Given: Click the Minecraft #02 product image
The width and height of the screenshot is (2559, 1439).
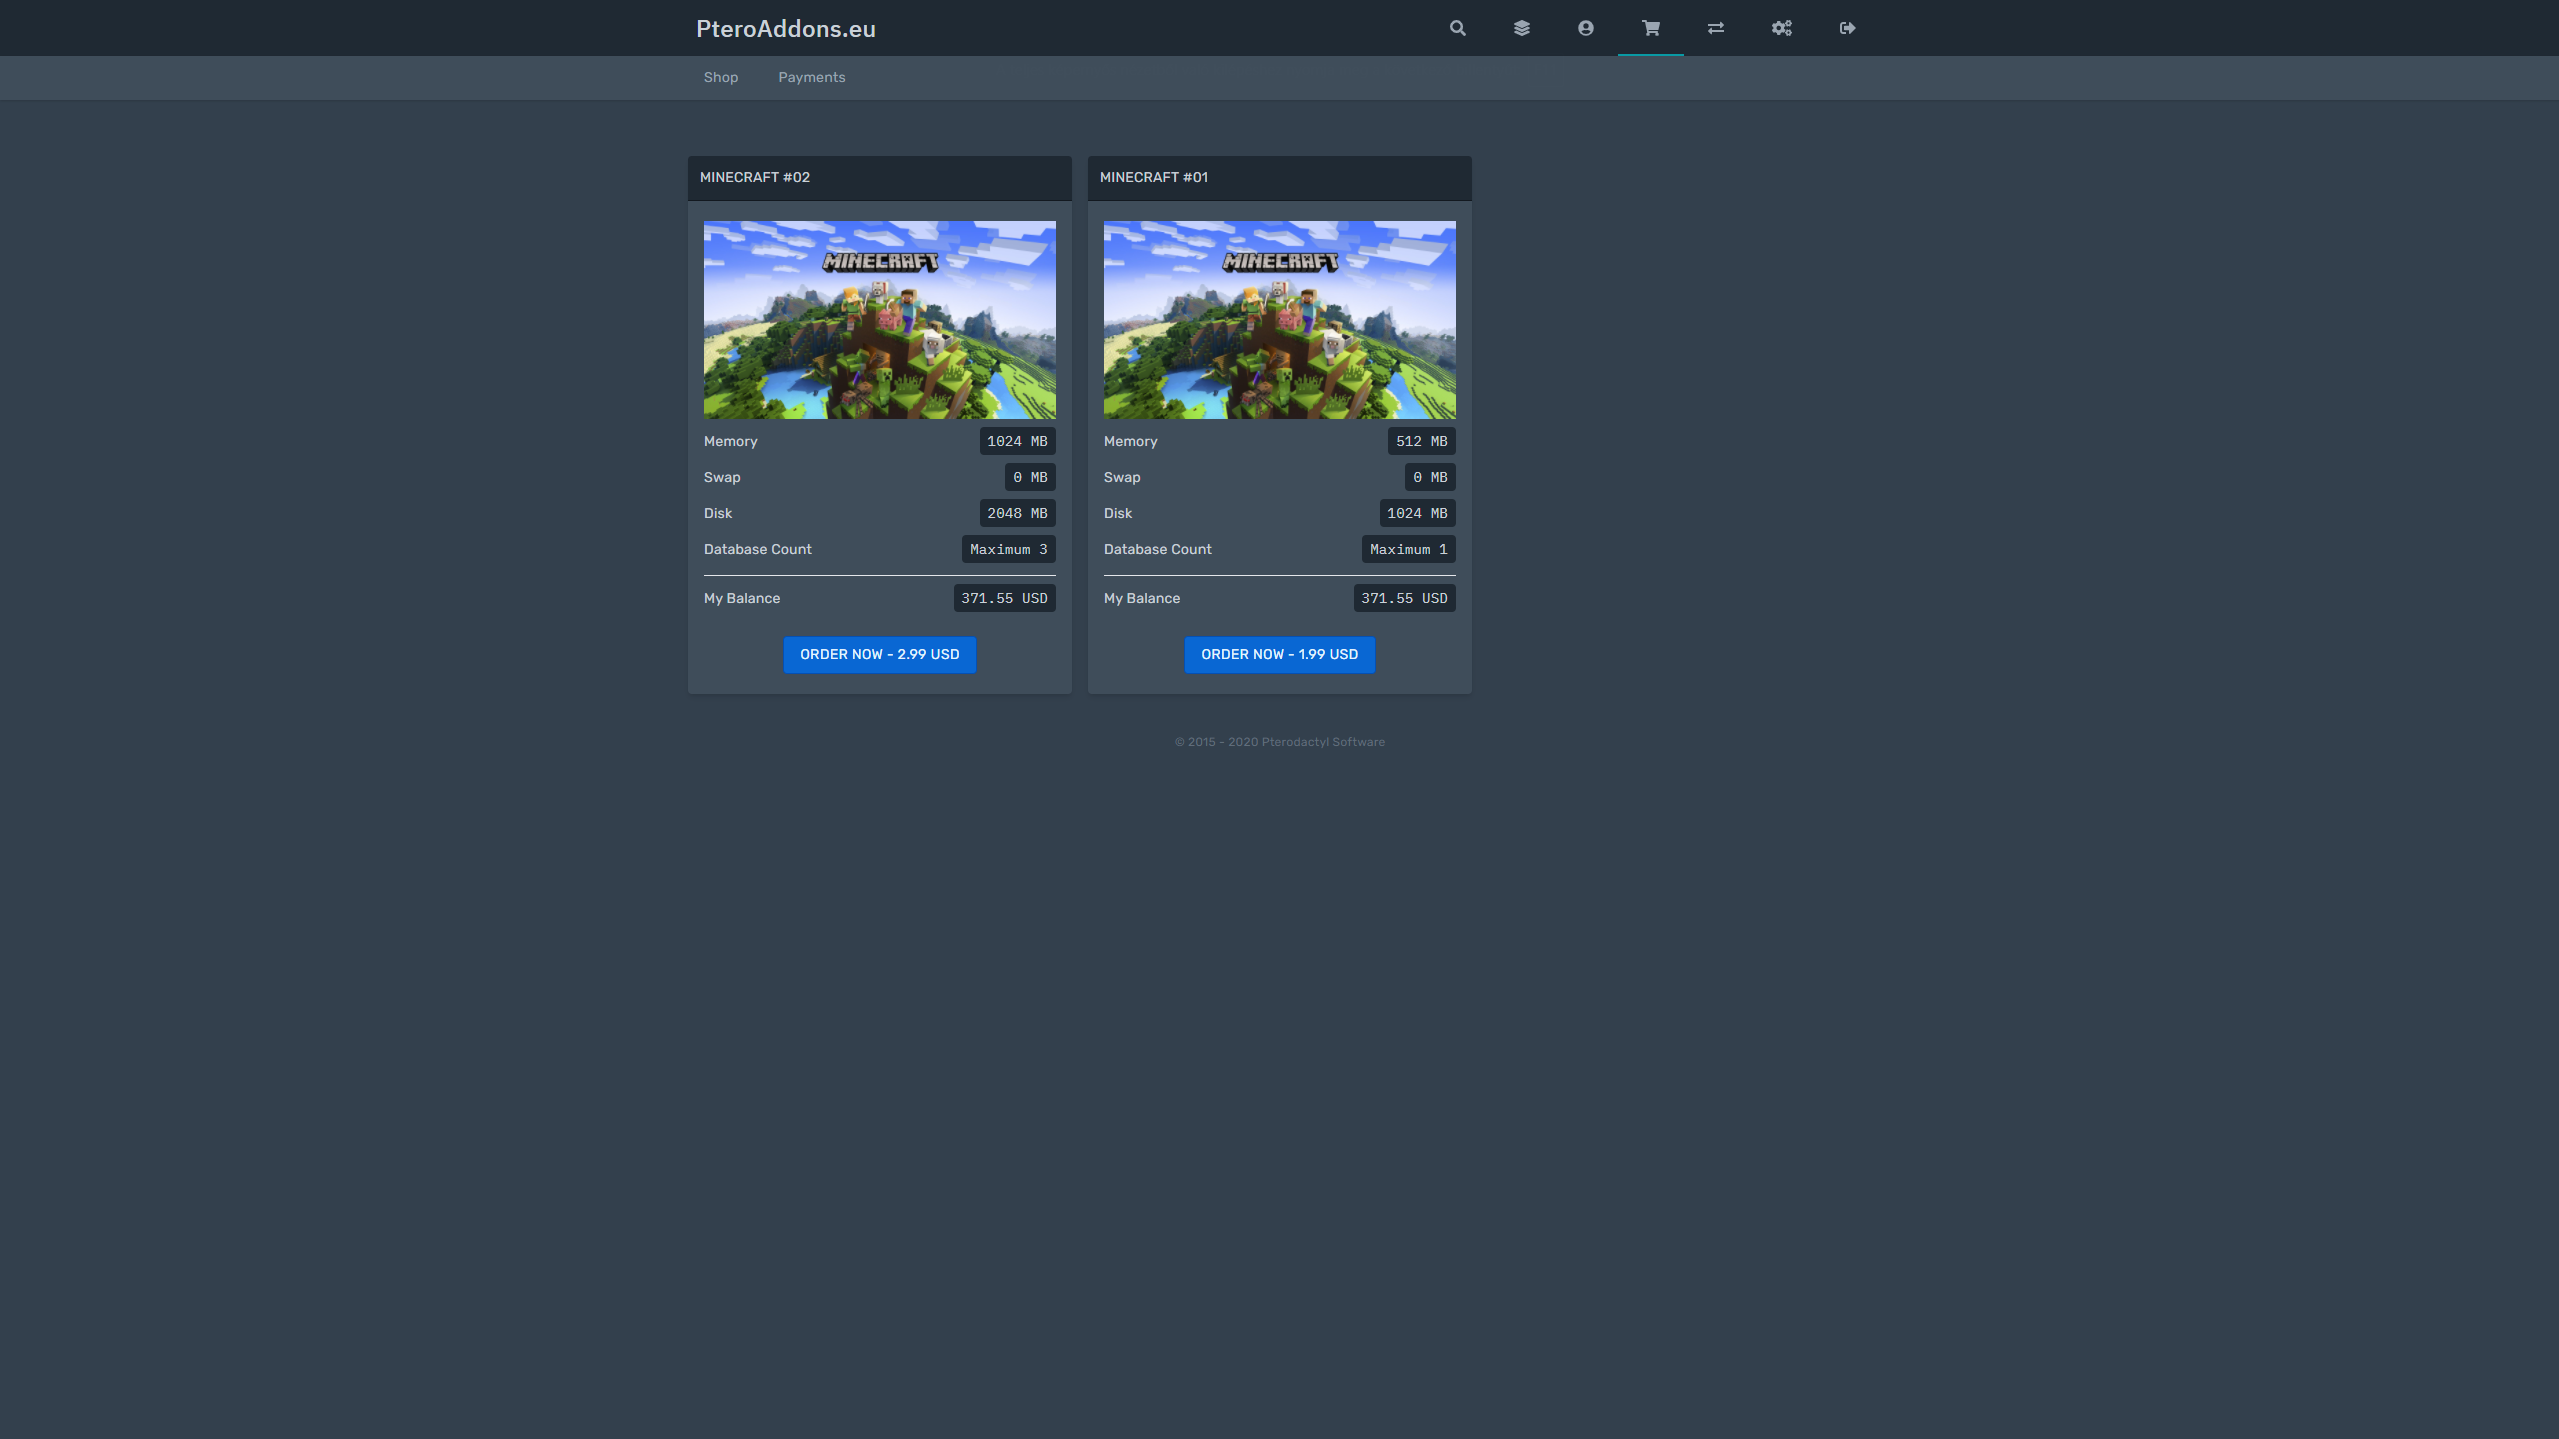Looking at the screenshot, I should (879, 319).
